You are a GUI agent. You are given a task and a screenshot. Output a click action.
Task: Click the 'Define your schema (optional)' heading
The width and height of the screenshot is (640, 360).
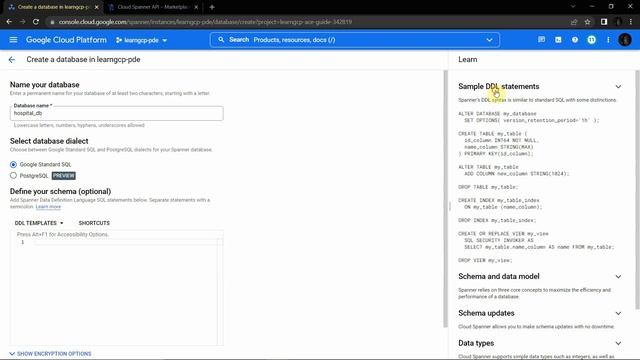click(x=60, y=191)
